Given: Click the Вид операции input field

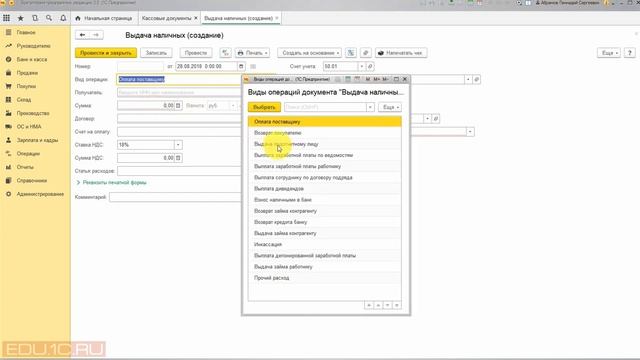Looking at the screenshot, I should click(180, 79).
